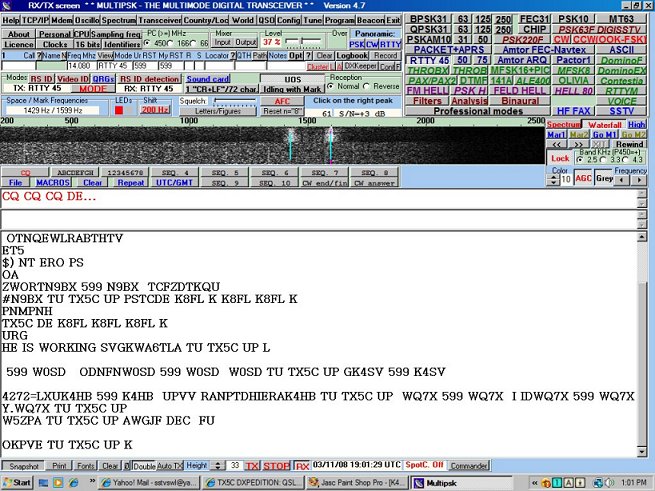Select Reverse reception radio button
This screenshot has width=655, height=491.
pos(366,86)
